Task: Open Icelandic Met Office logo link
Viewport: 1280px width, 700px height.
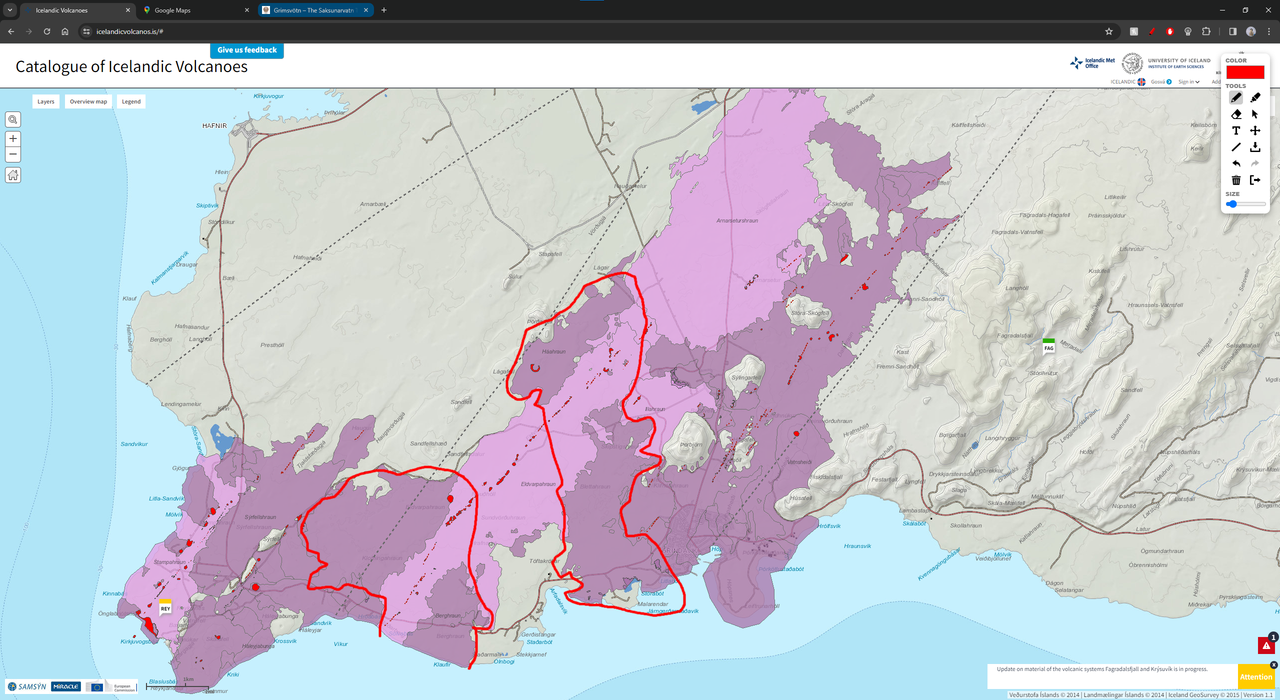Action: click(x=1092, y=63)
